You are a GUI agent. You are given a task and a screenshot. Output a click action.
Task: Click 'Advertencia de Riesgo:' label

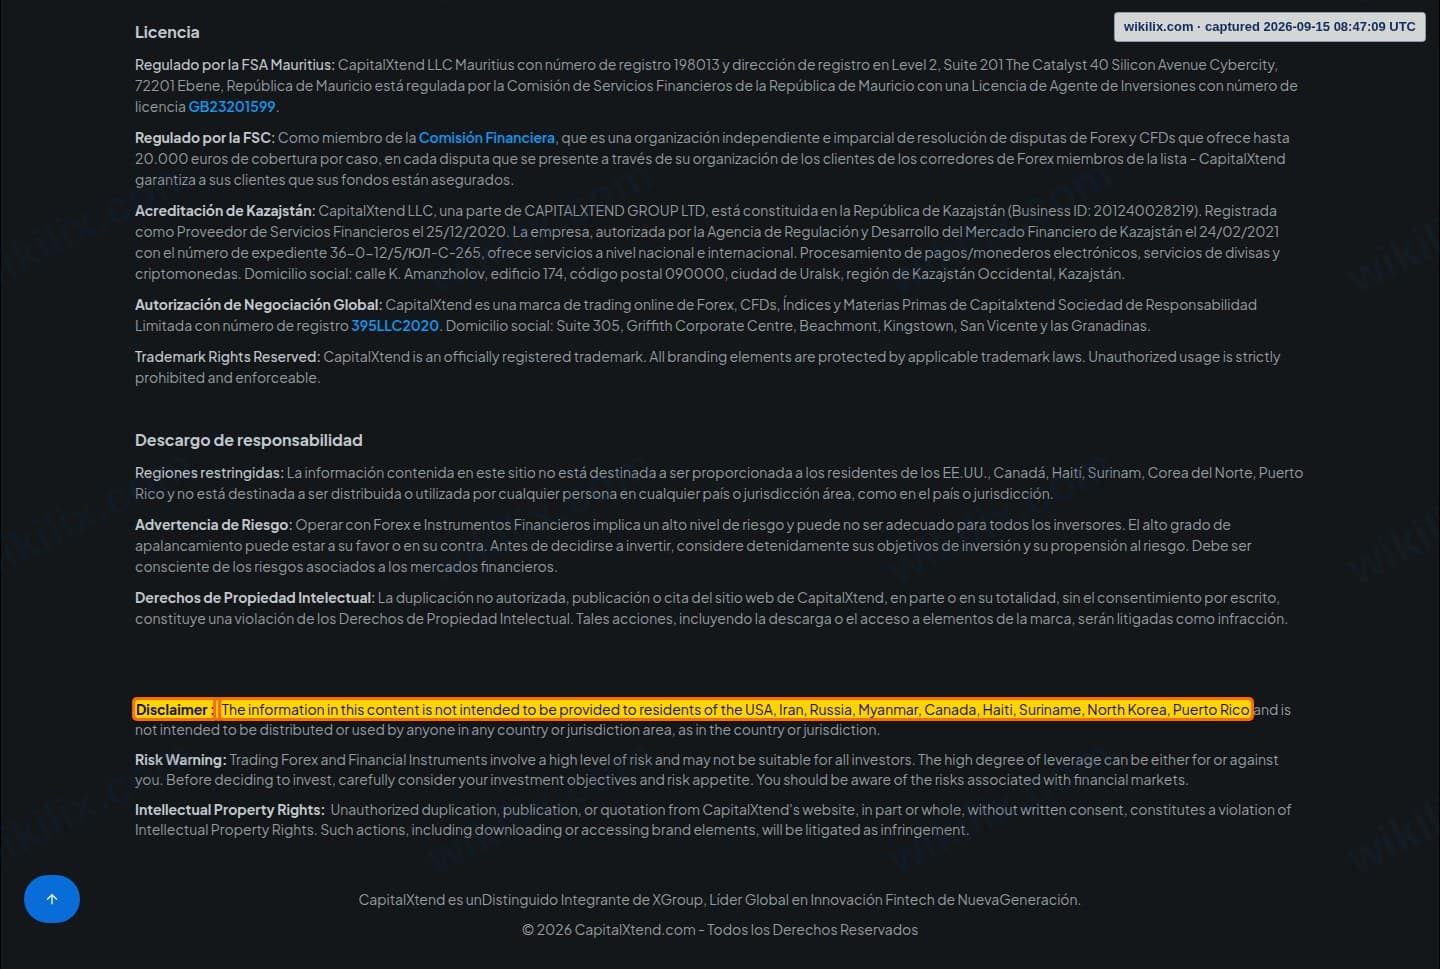[x=213, y=525]
